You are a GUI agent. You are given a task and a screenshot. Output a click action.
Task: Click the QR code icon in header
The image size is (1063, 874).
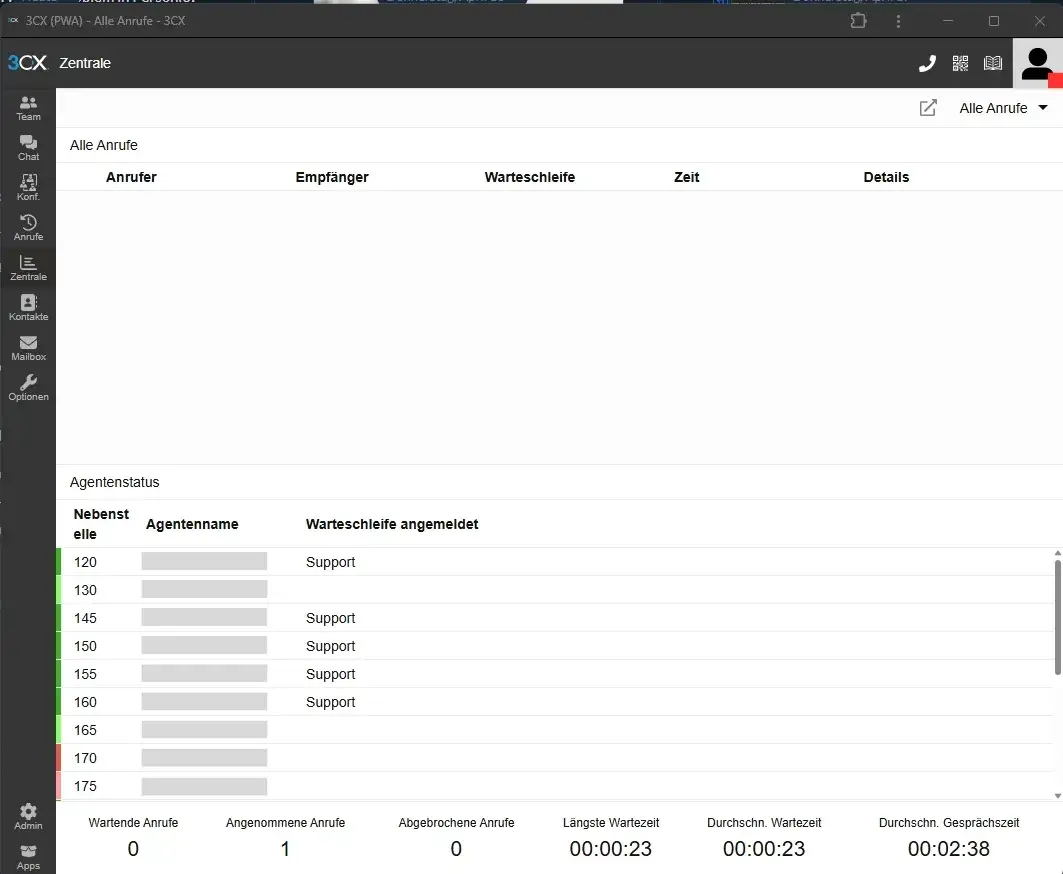click(960, 64)
